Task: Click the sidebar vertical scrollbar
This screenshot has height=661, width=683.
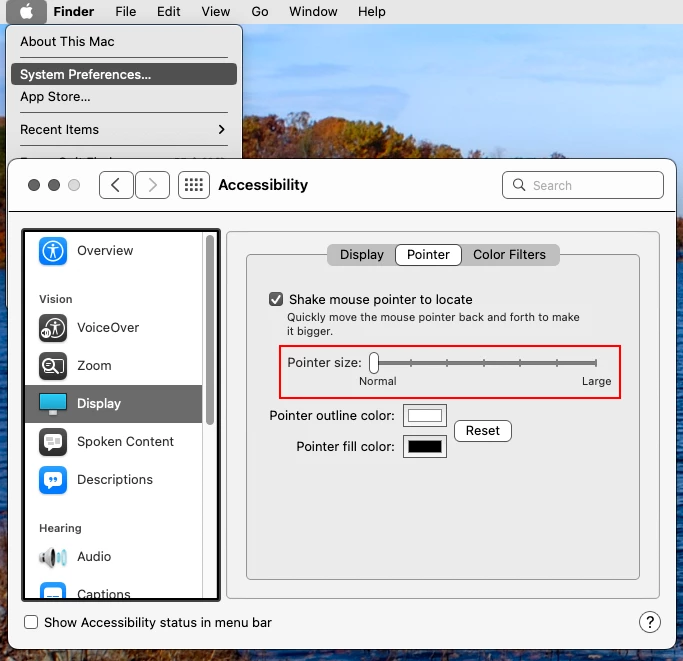Action: (x=210, y=329)
